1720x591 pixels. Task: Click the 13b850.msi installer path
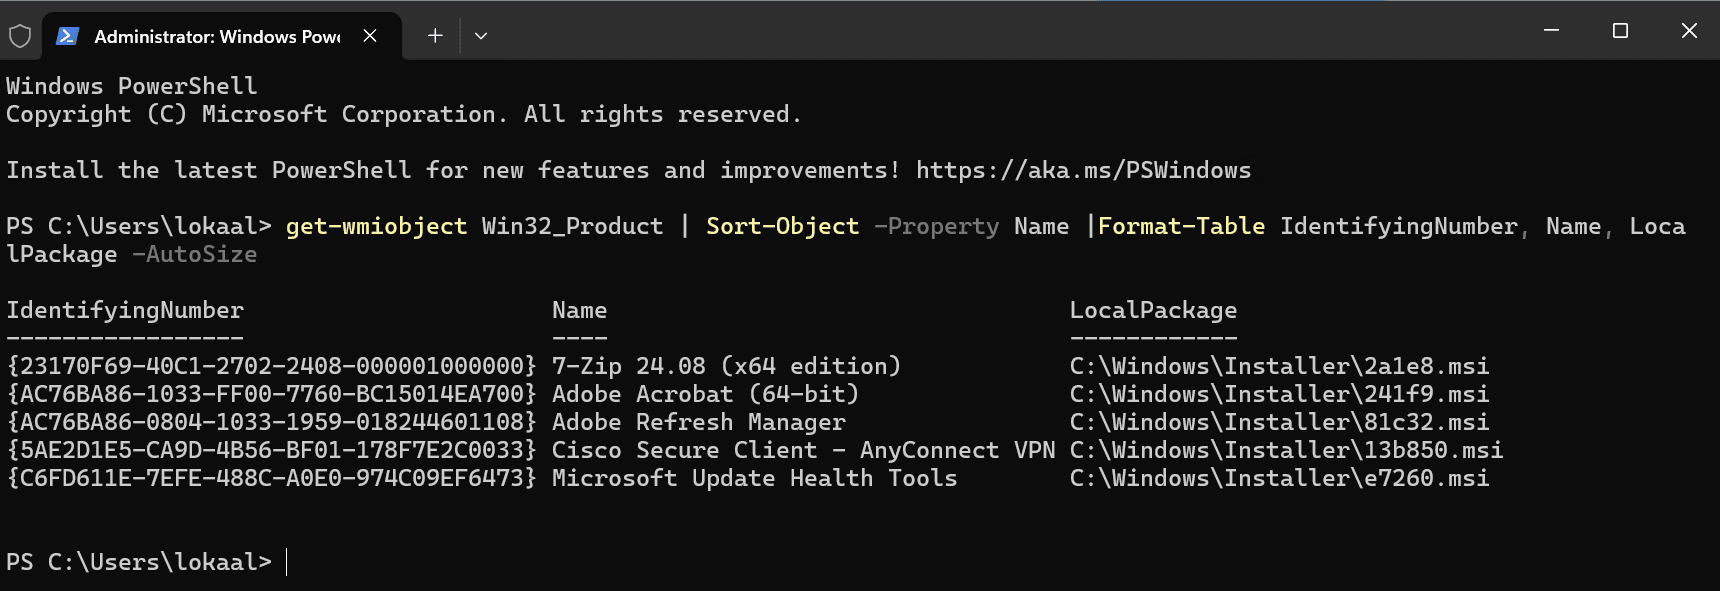point(1286,451)
